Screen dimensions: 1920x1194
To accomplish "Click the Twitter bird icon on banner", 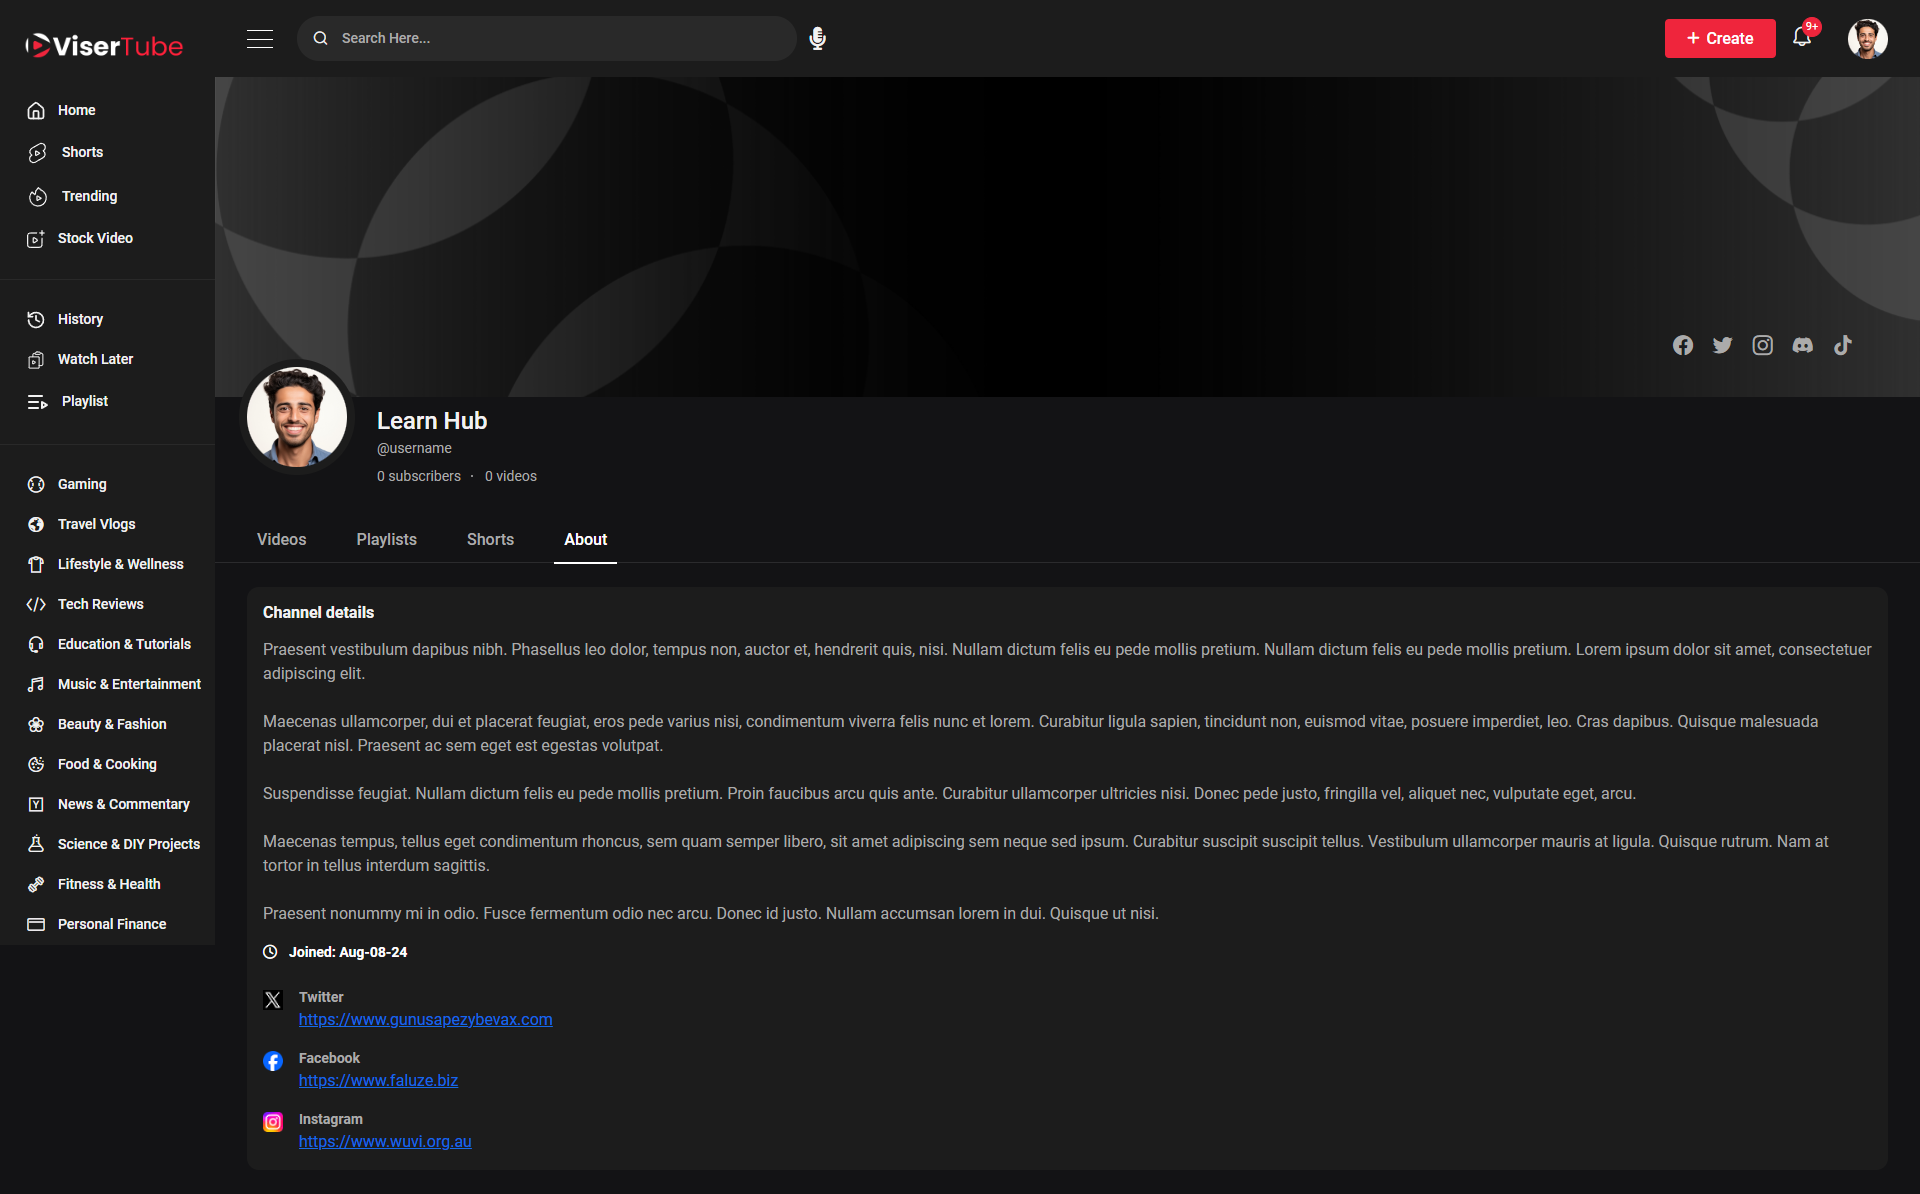I will click(x=1722, y=345).
